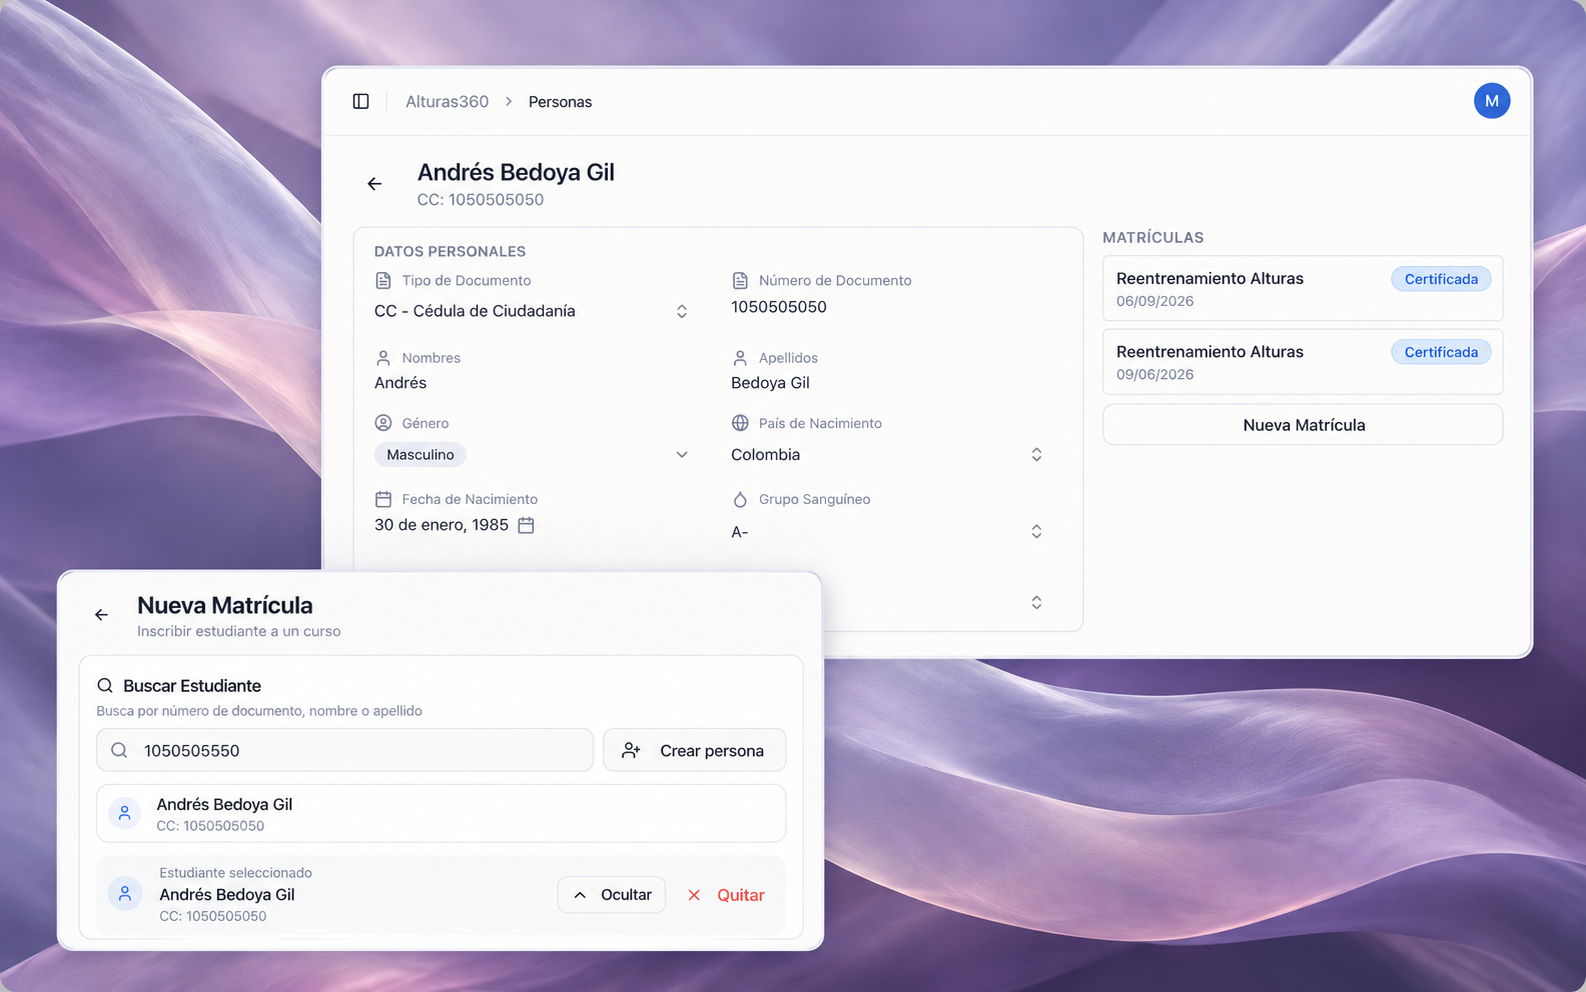The width and height of the screenshot is (1586, 992).
Task: Click the Personas breadcrumb item
Action: [x=560, y=102]
